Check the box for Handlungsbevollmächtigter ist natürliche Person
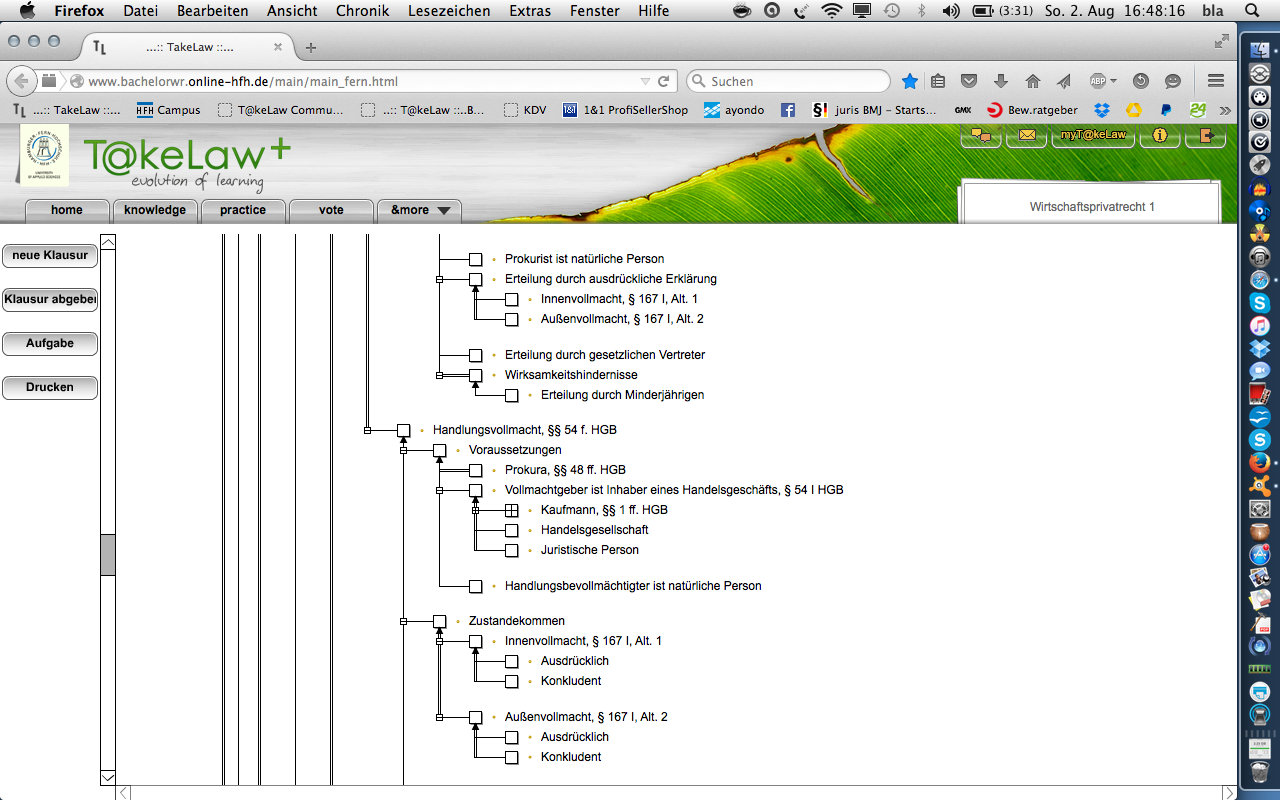The height and width of the screenshot is (800, 1280). click(x=476, y=587)
